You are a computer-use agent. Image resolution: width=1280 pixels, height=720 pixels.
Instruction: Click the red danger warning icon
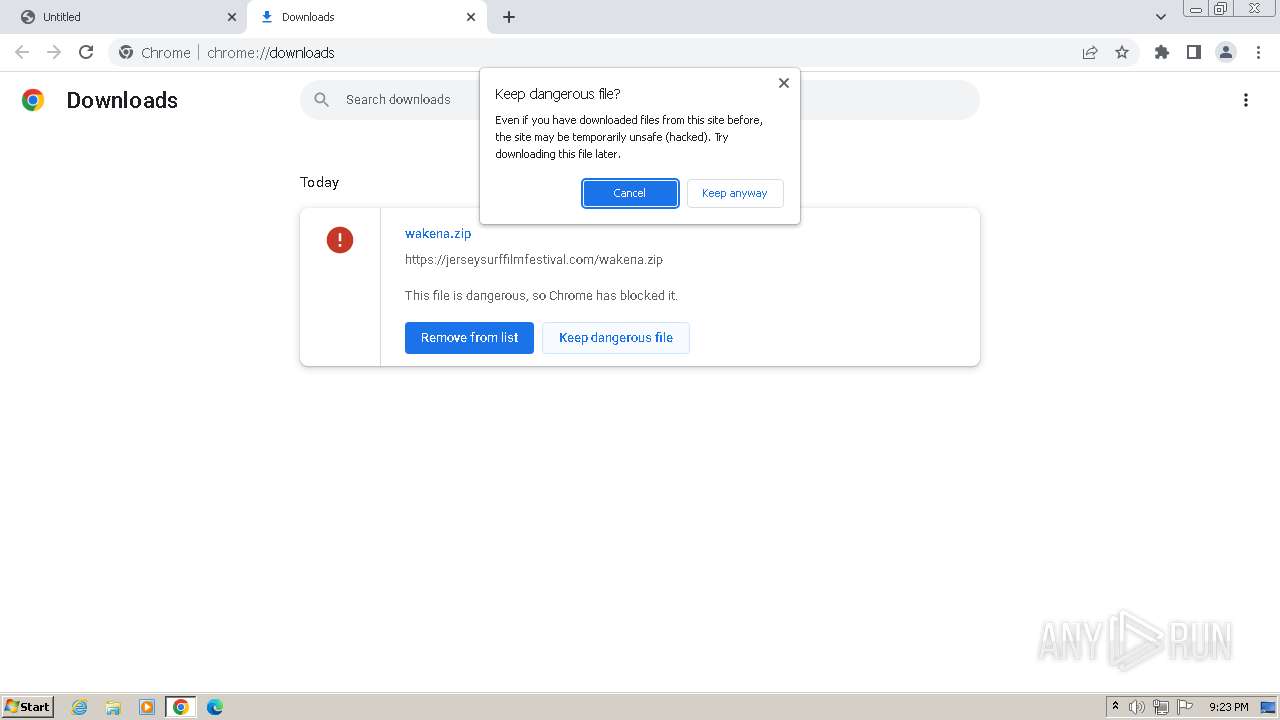[x=340, y=240]
